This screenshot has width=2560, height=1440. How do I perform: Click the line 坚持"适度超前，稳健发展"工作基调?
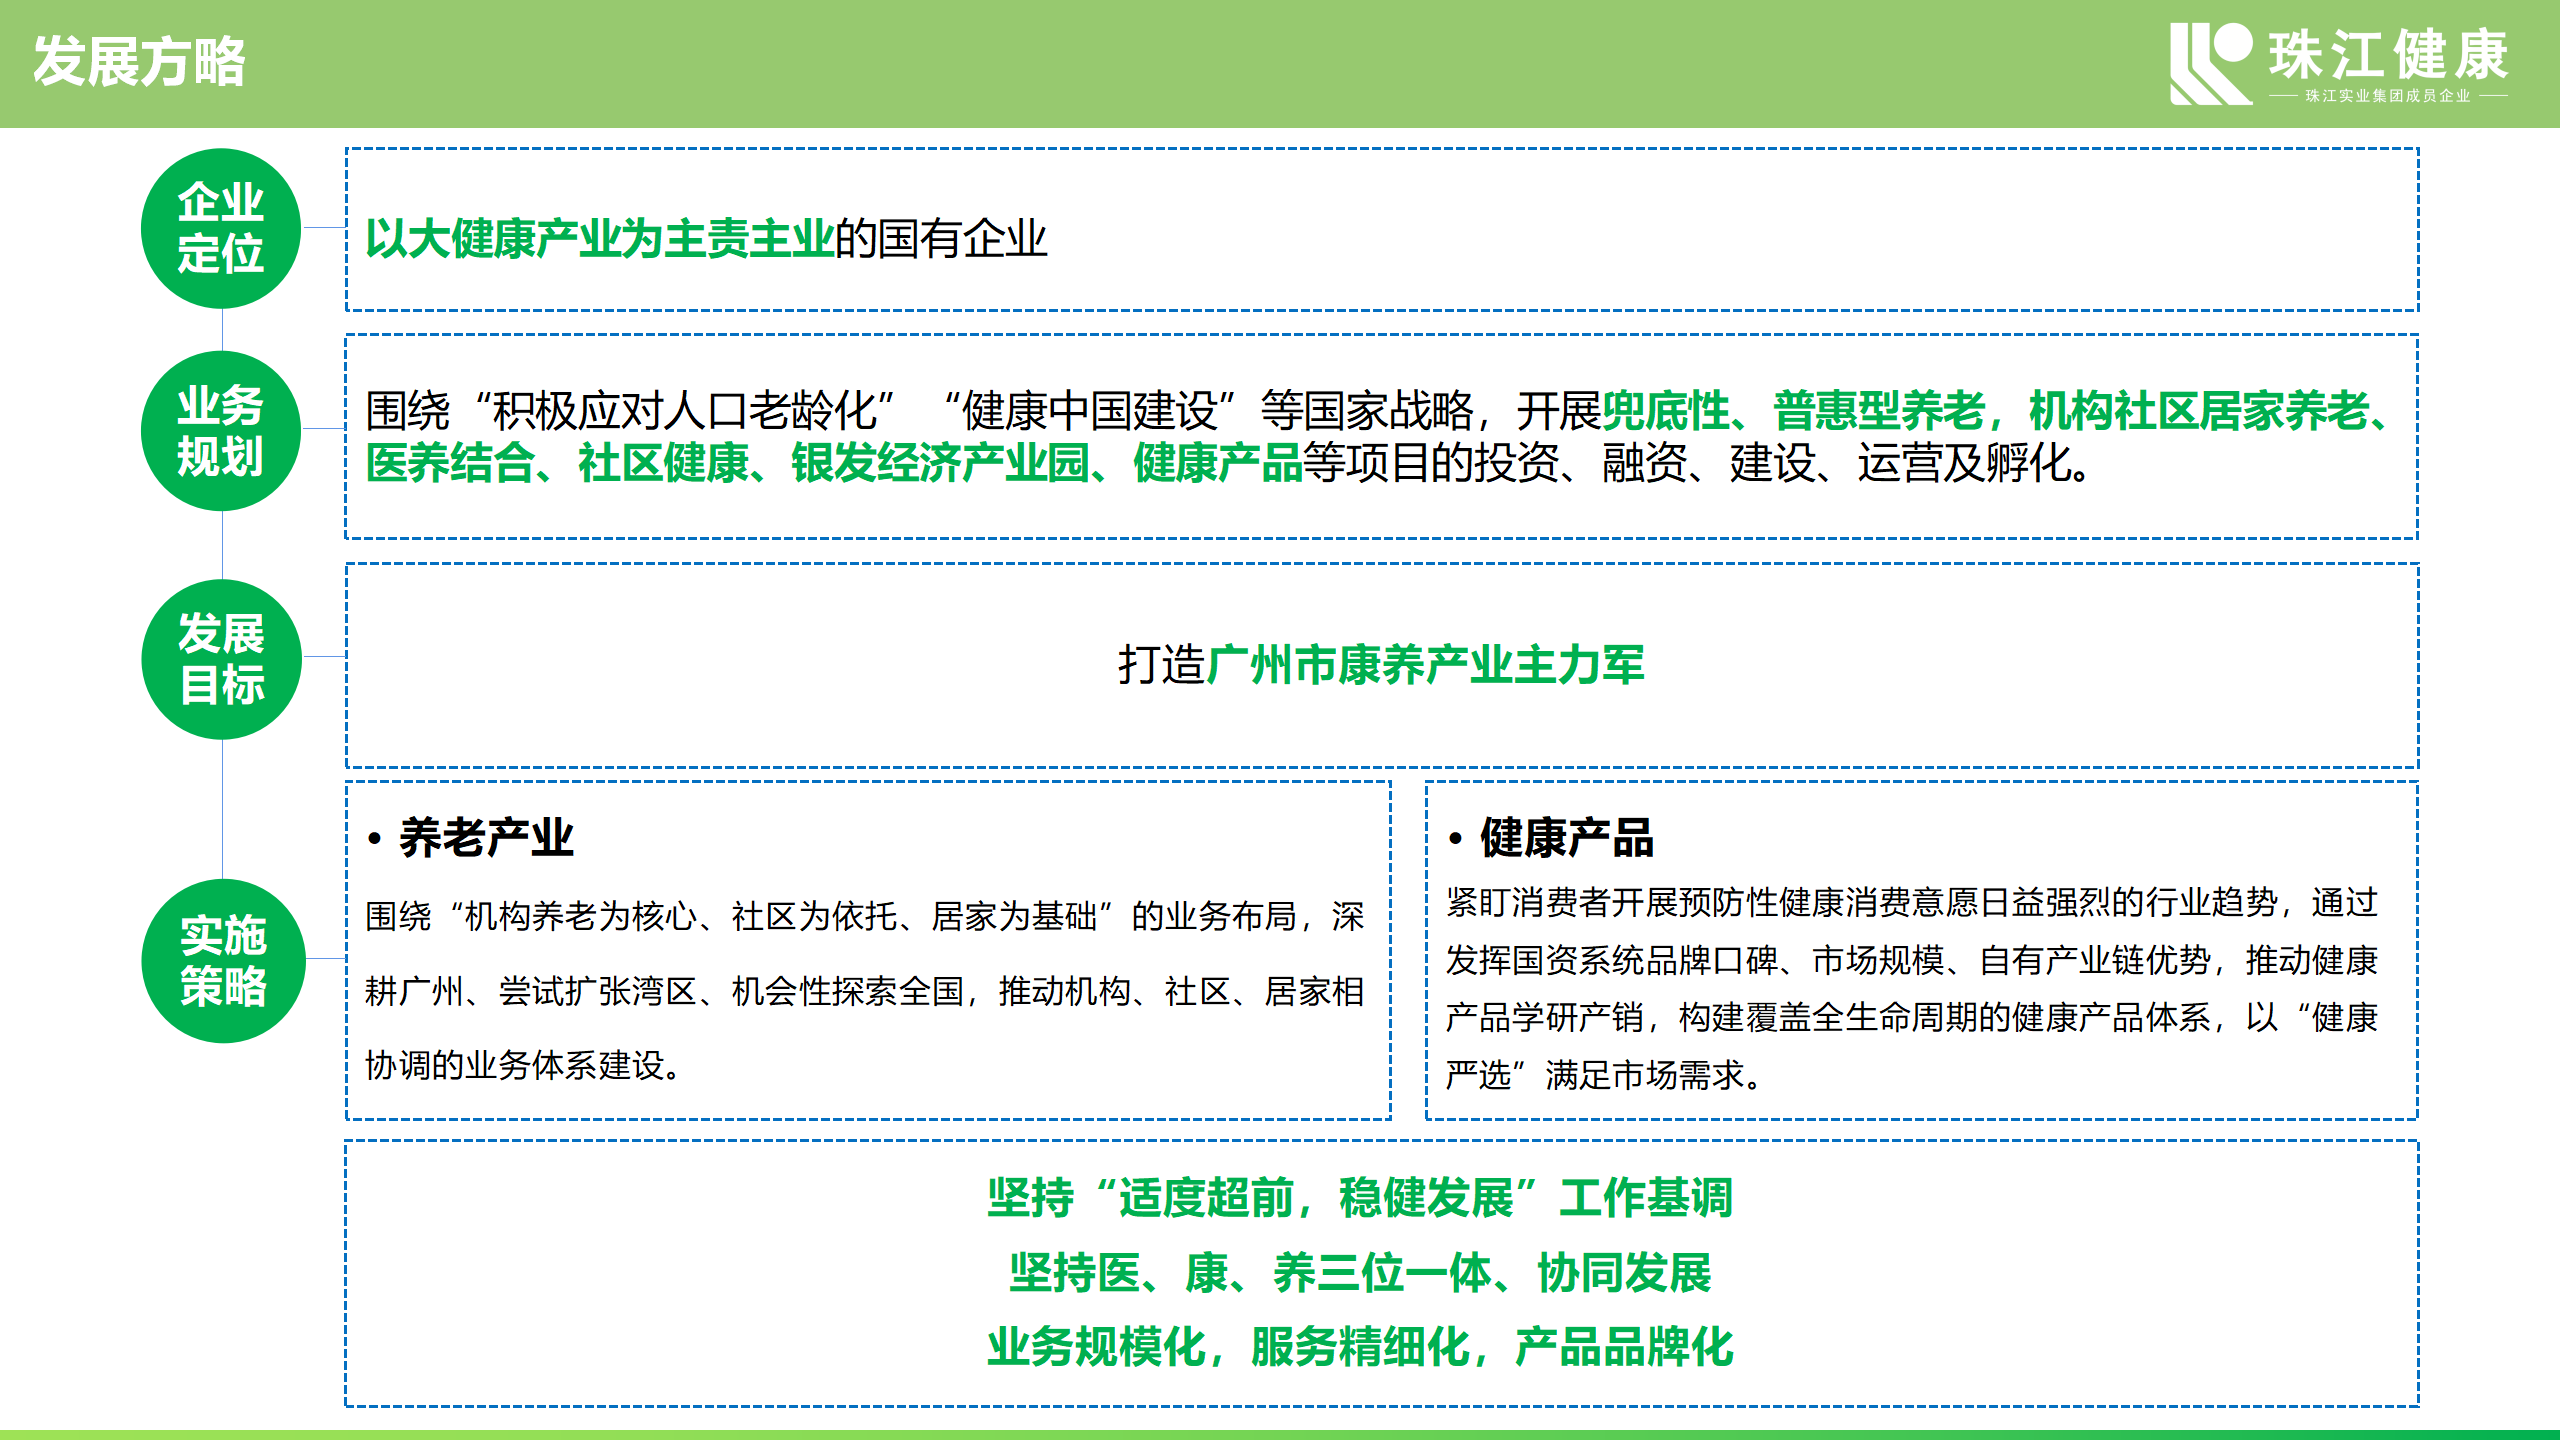coord(1360,1198)
